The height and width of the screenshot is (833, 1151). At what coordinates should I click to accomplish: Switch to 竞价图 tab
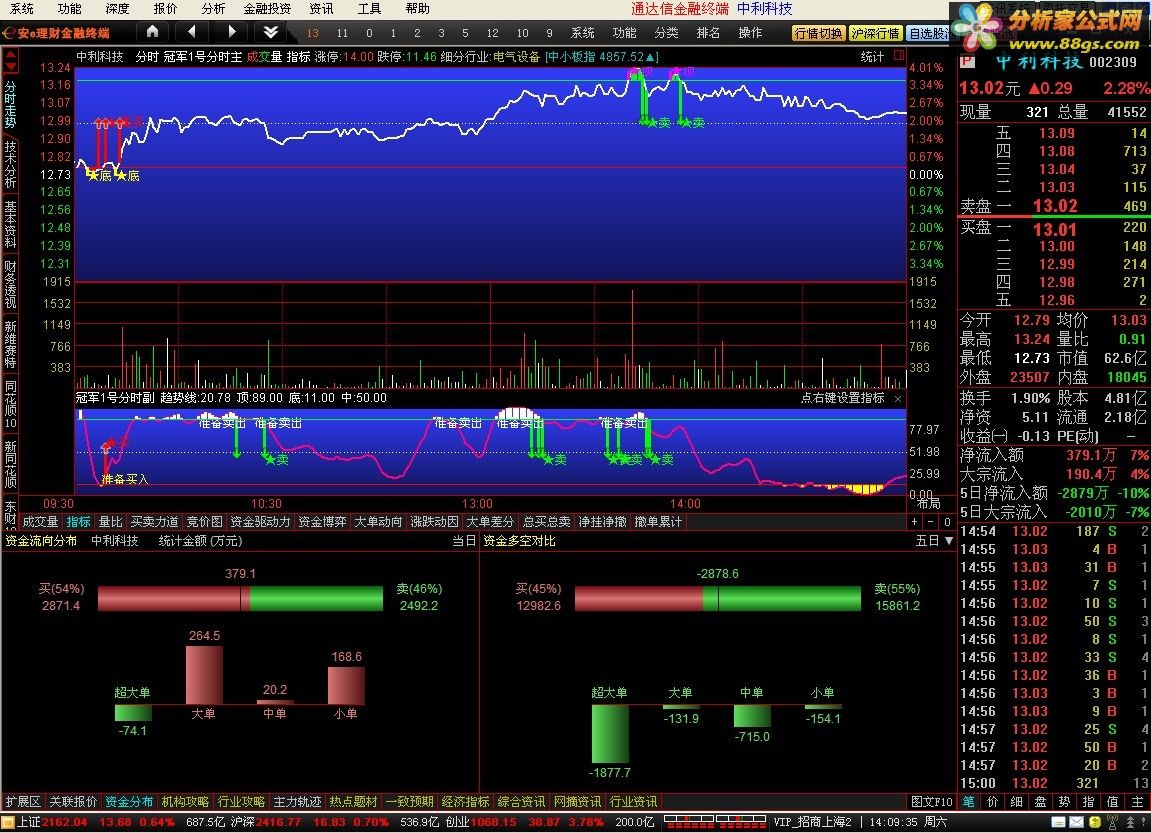coord(204,522)
